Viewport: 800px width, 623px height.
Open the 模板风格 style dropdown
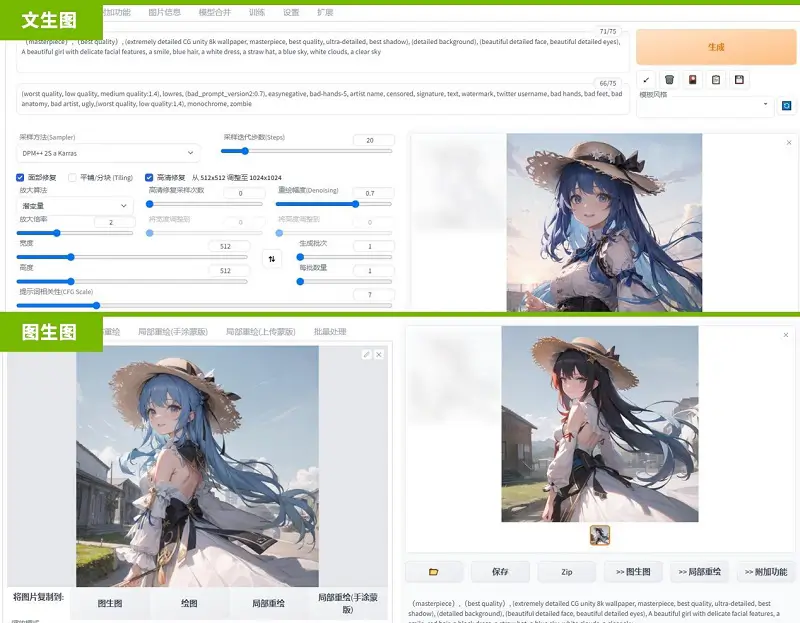(704, 105)
